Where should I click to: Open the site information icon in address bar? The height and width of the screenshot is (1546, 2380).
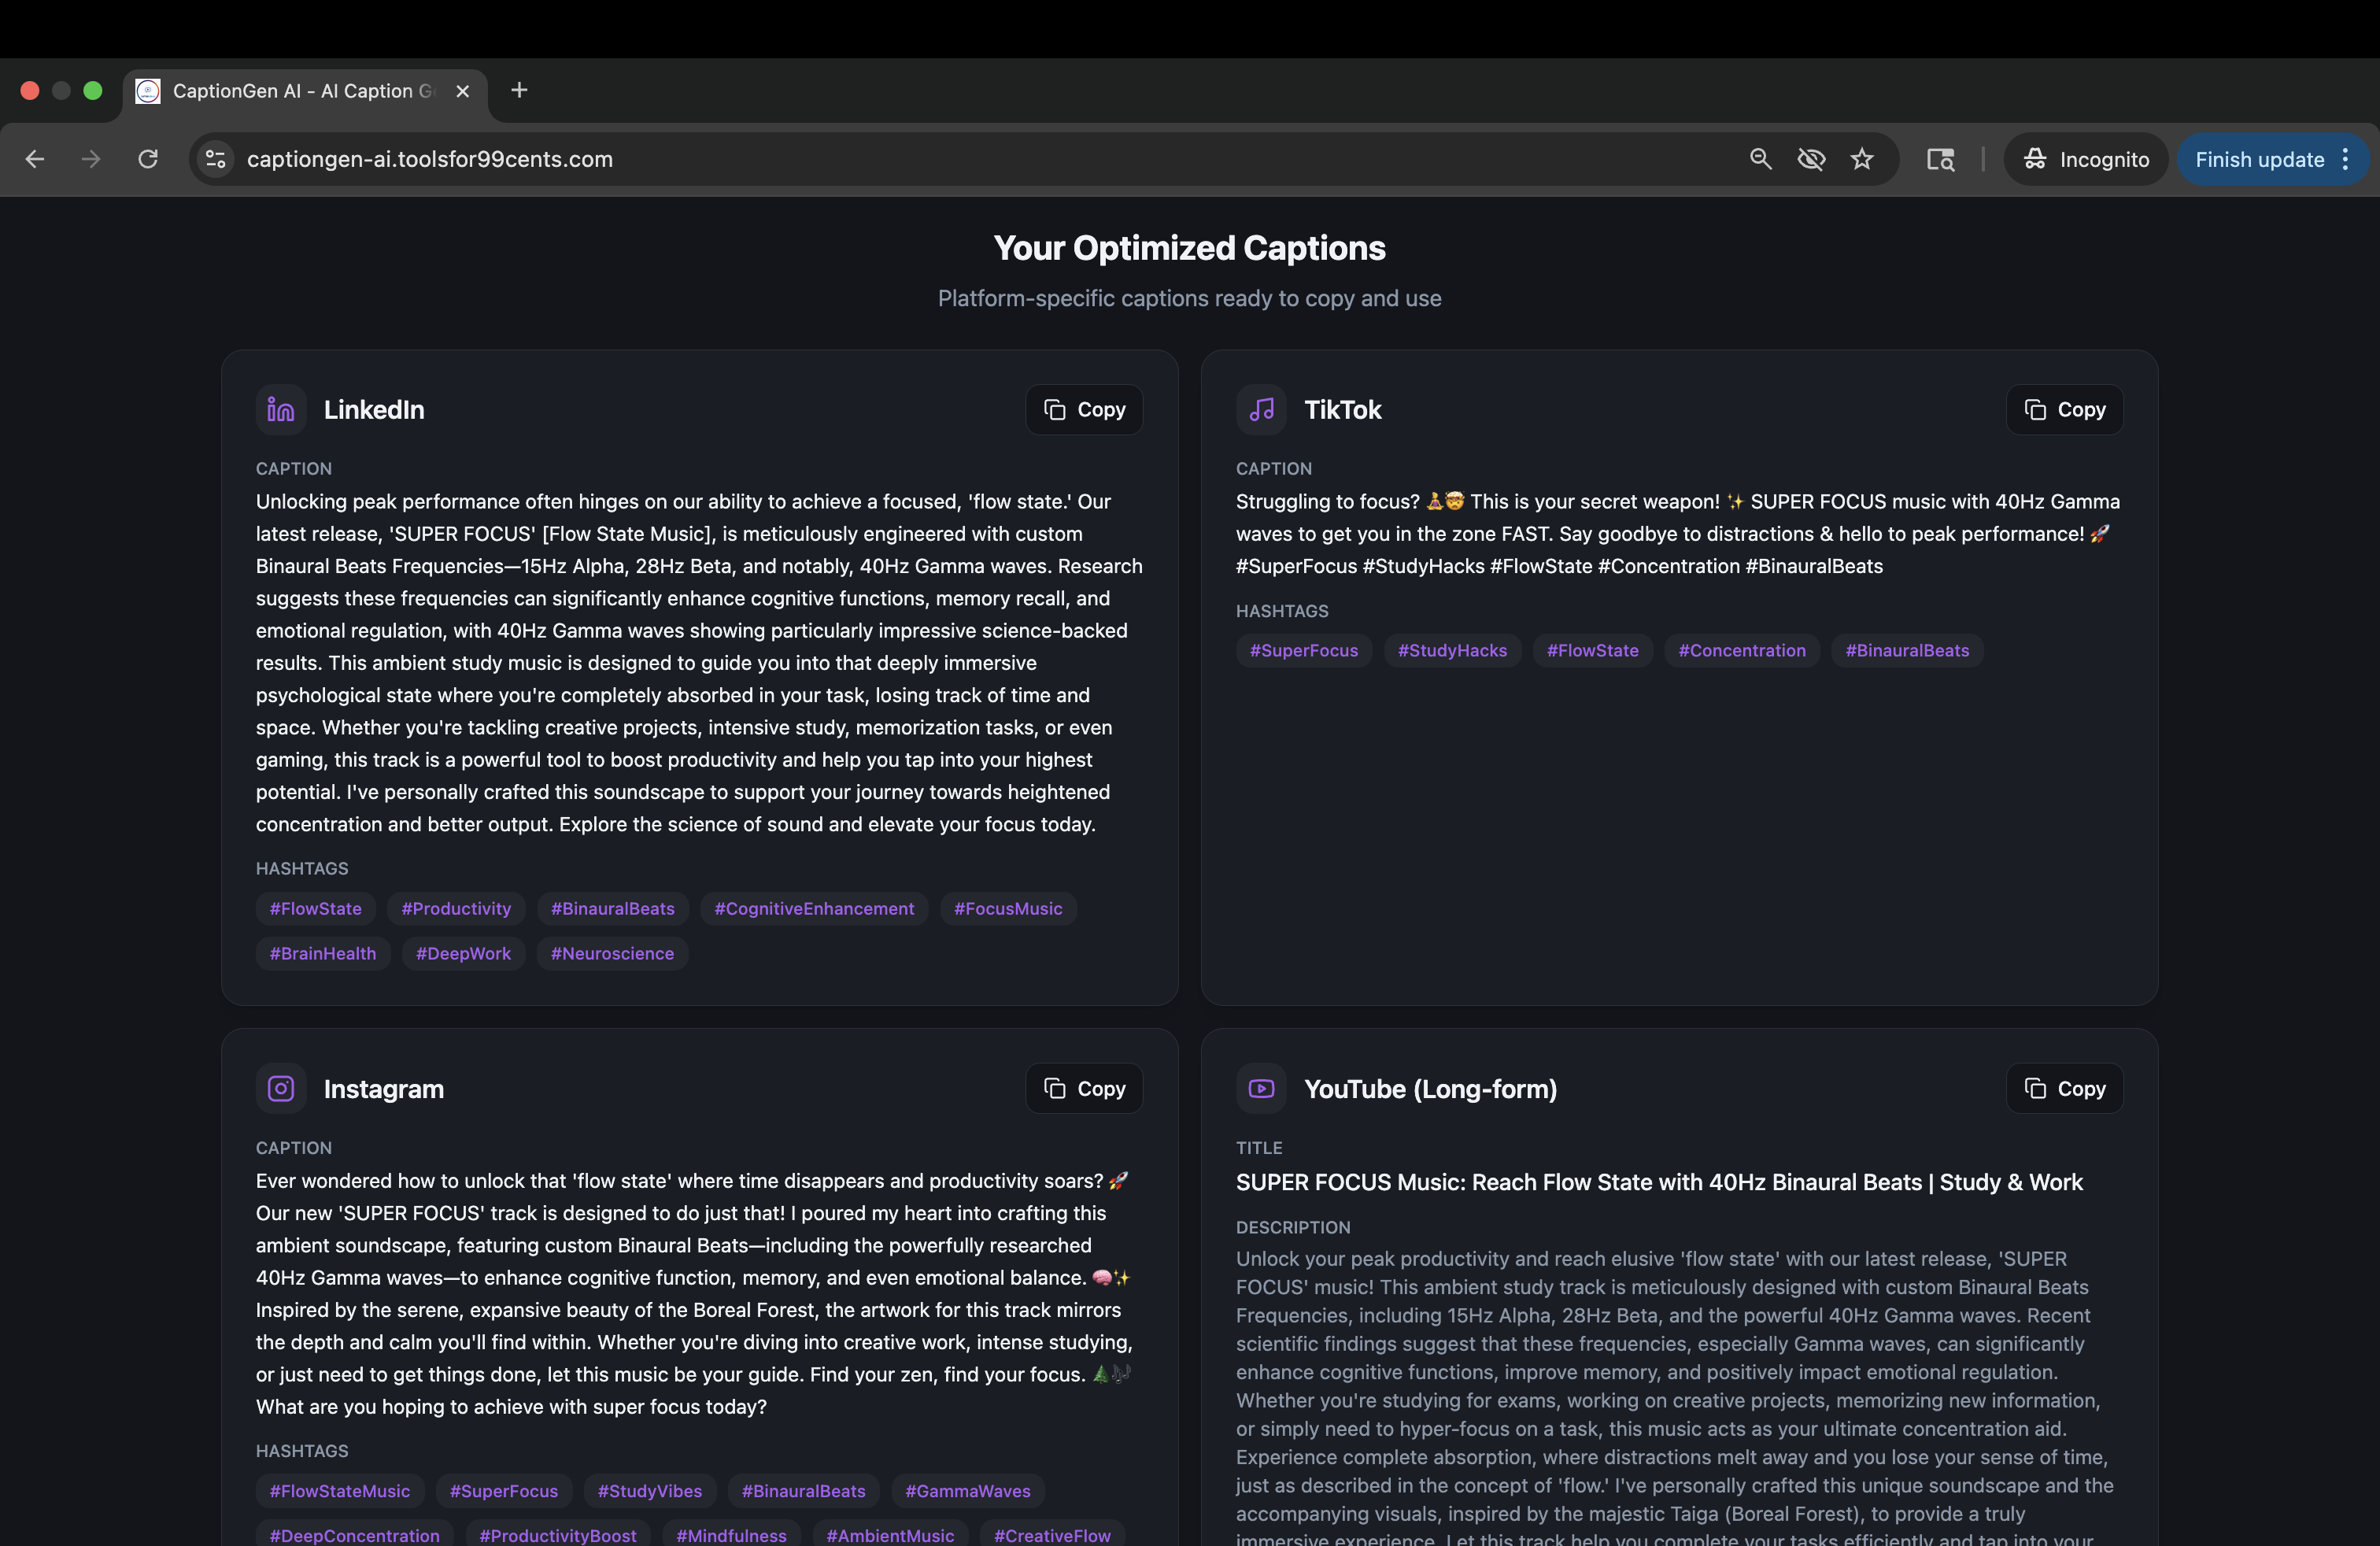click(216, 159)
